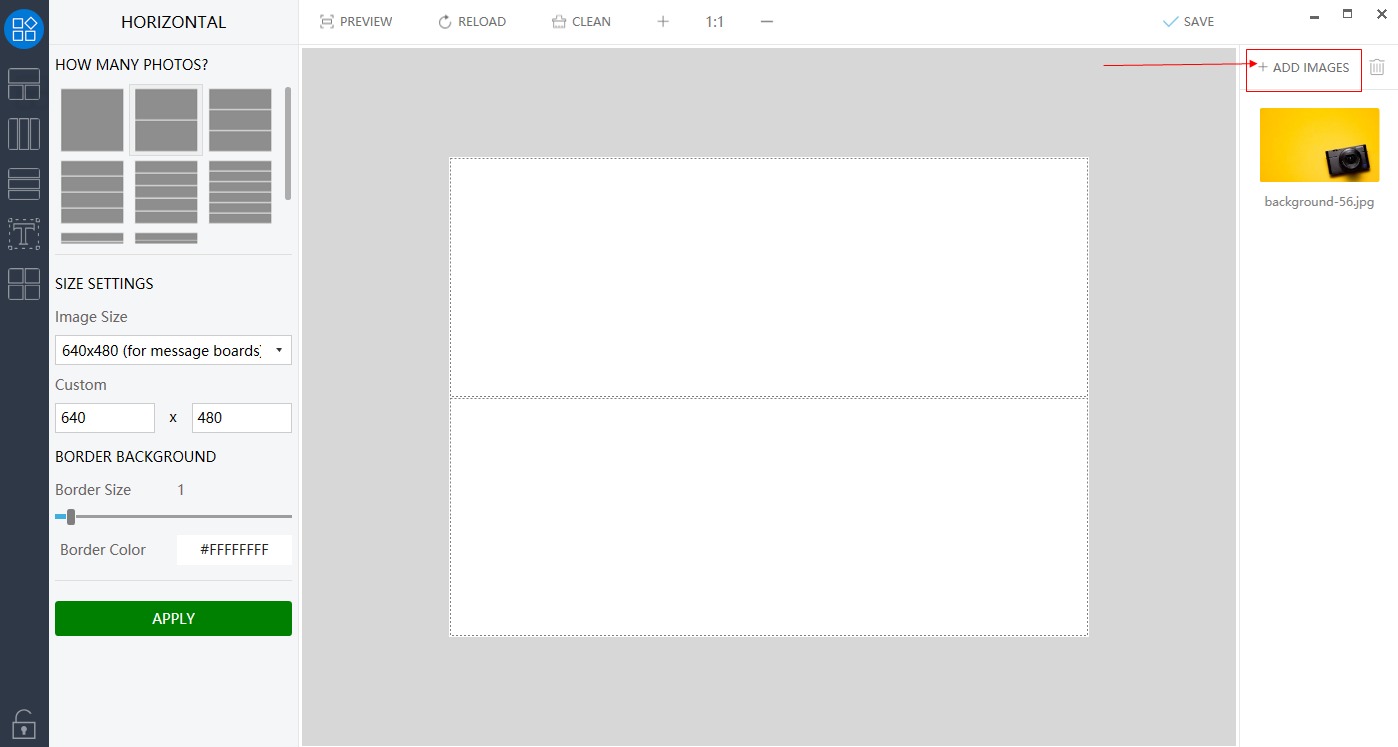The height and width of the screenshot is (747, 1398).
Task: Open the Image Size dropdown
Action: 173,350
